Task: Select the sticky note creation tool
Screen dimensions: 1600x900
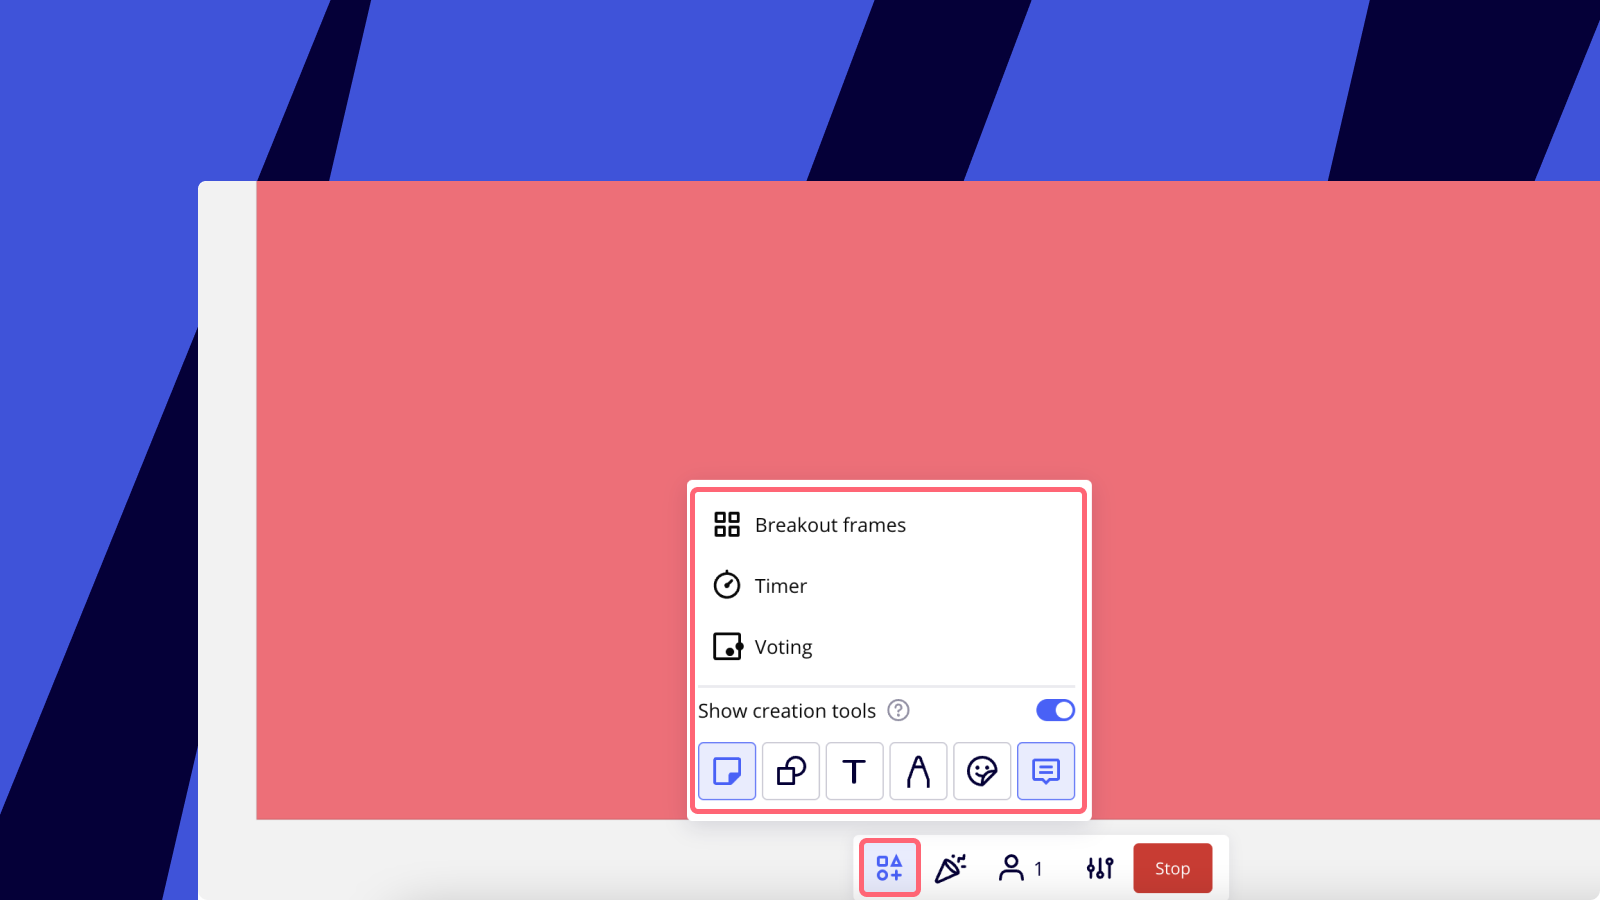Action: [x=727, y=771]
